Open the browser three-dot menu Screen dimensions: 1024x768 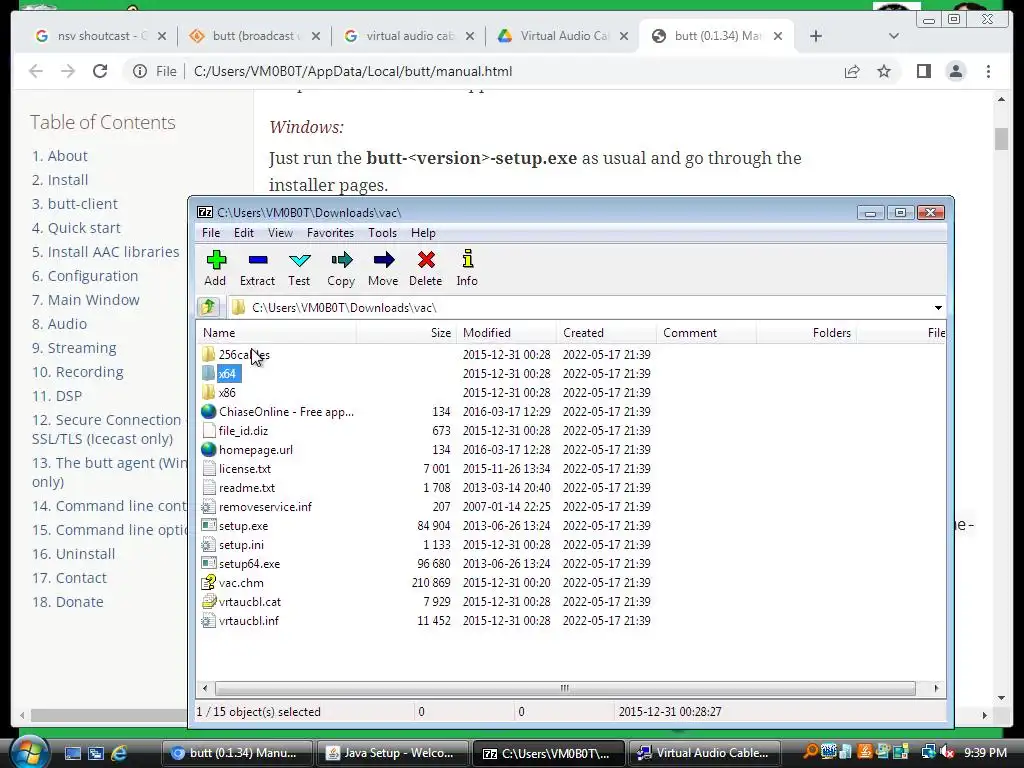[x=988, y=71]
